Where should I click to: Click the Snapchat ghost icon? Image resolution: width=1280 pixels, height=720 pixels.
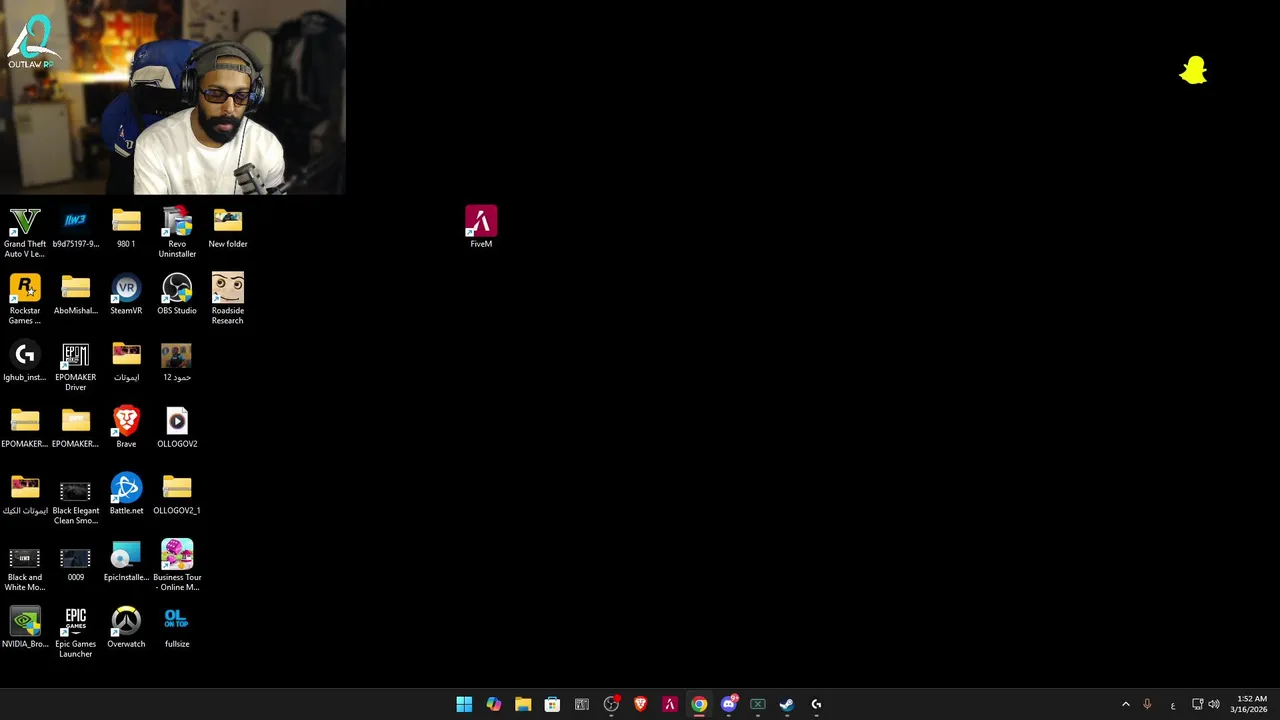point(1193,71)
